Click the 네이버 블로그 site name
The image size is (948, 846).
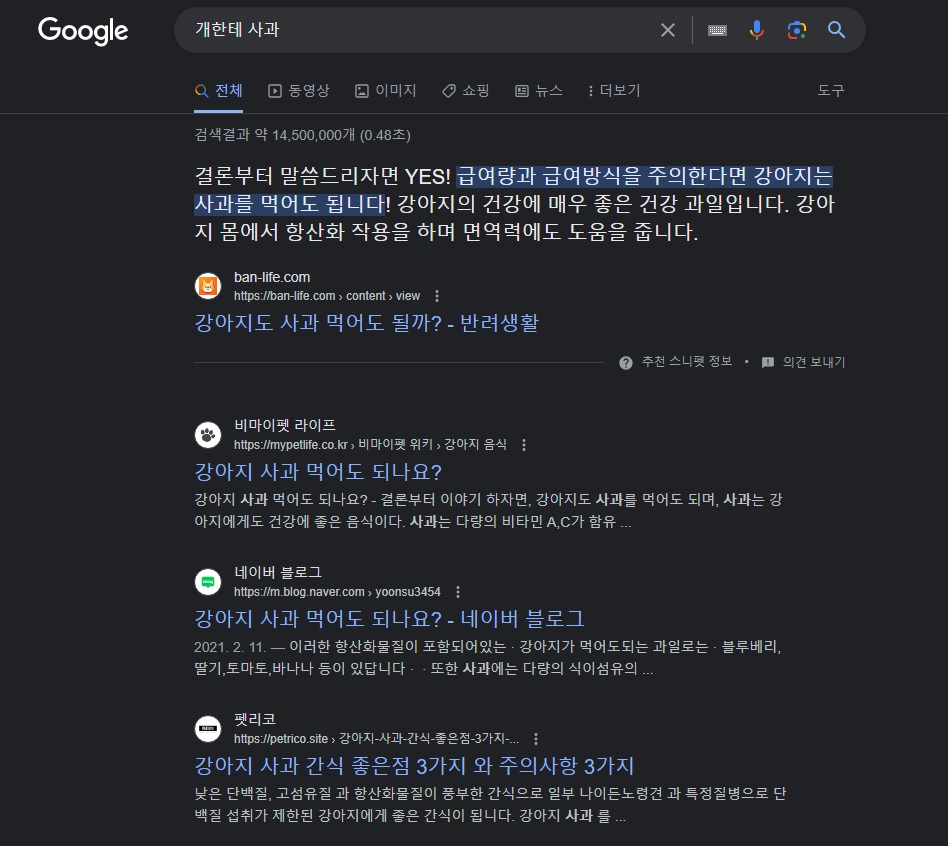(278, 572)
